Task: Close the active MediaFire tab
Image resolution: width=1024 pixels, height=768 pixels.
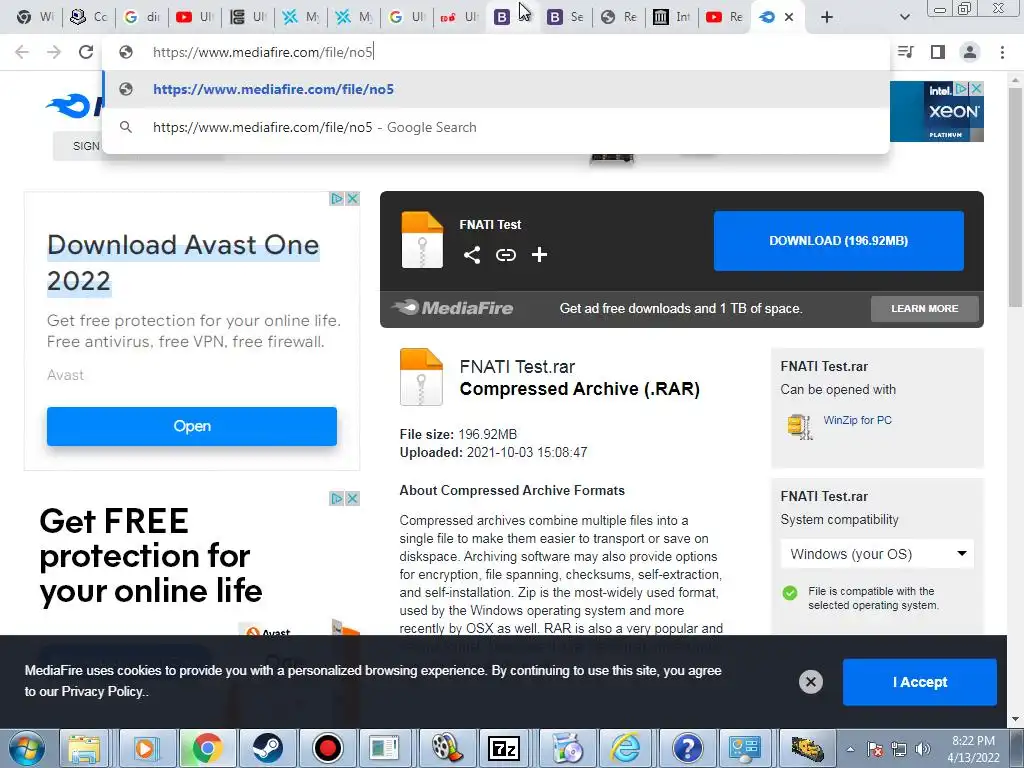Action: click(789, 17)
